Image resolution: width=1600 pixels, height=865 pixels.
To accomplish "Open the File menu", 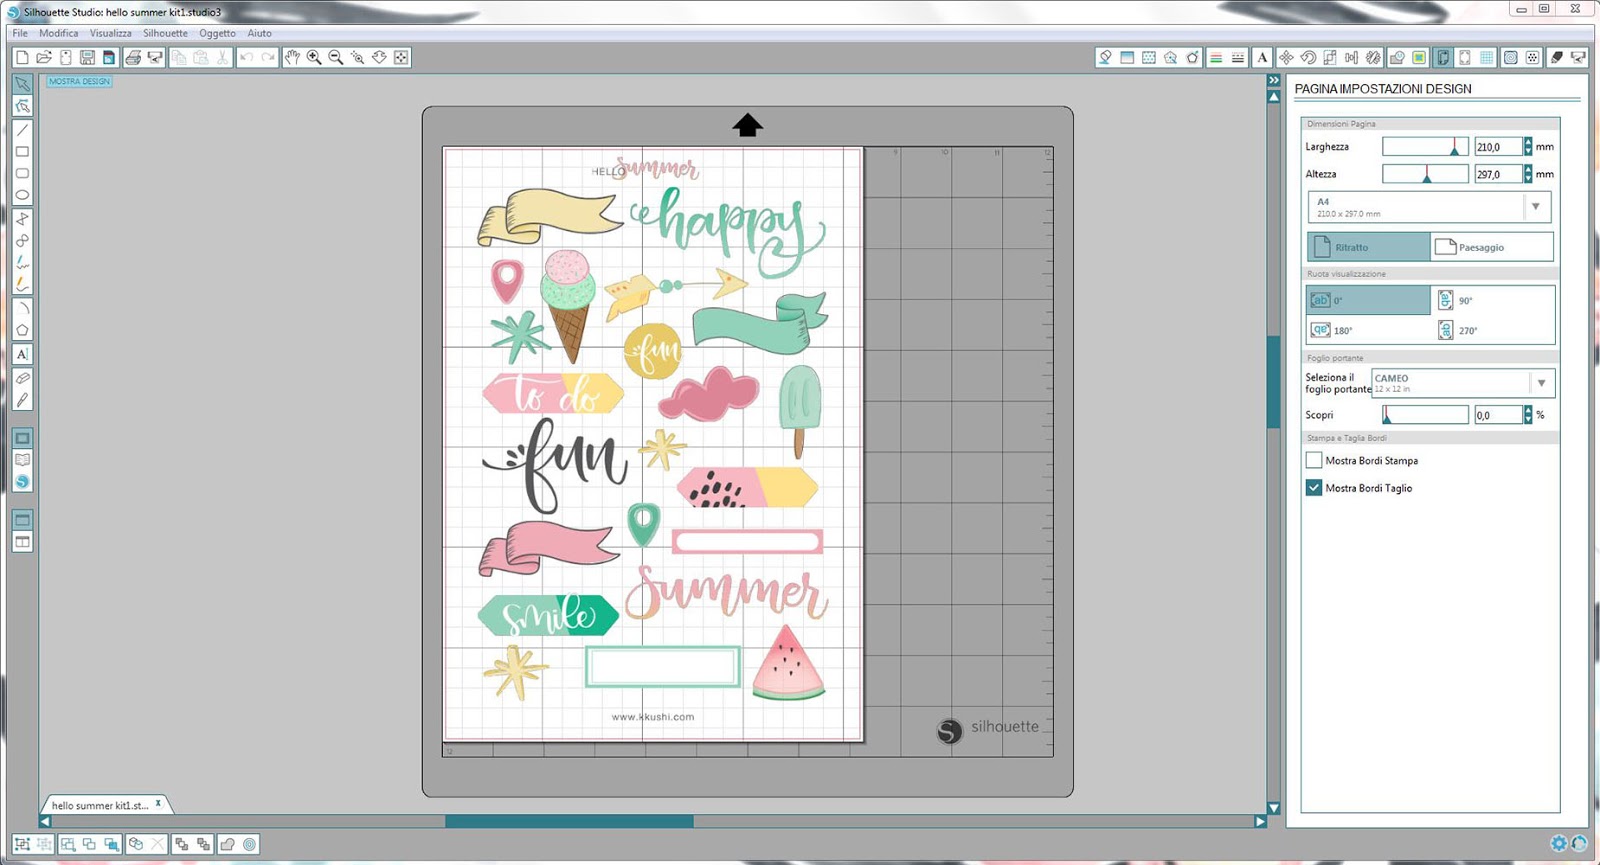I will pos(20,33).
